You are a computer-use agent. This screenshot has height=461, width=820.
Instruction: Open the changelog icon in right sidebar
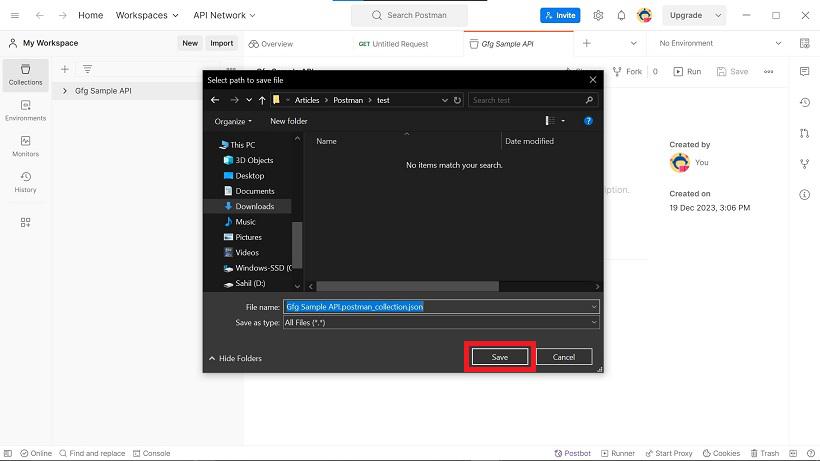804,102
